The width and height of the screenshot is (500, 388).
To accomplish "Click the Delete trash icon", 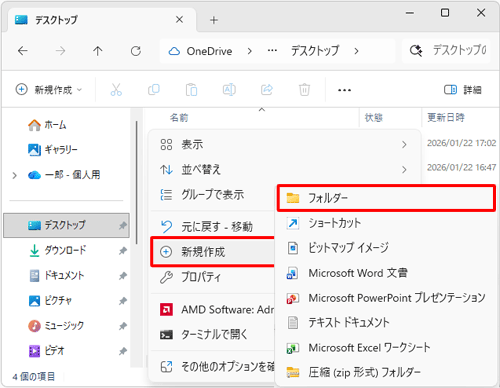I will point(304,90).
